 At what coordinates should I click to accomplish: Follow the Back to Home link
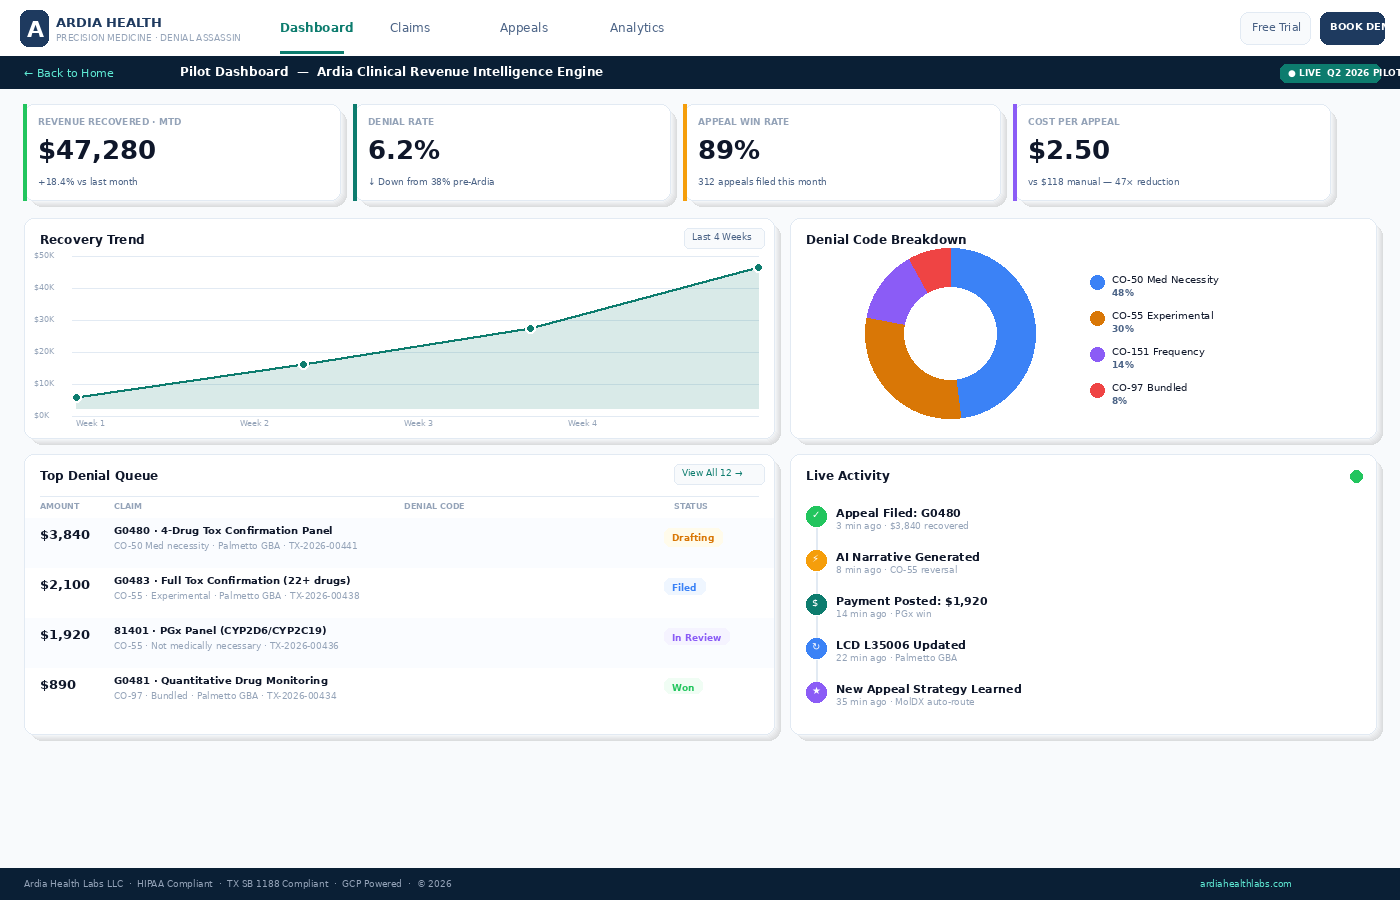[68, 73]
